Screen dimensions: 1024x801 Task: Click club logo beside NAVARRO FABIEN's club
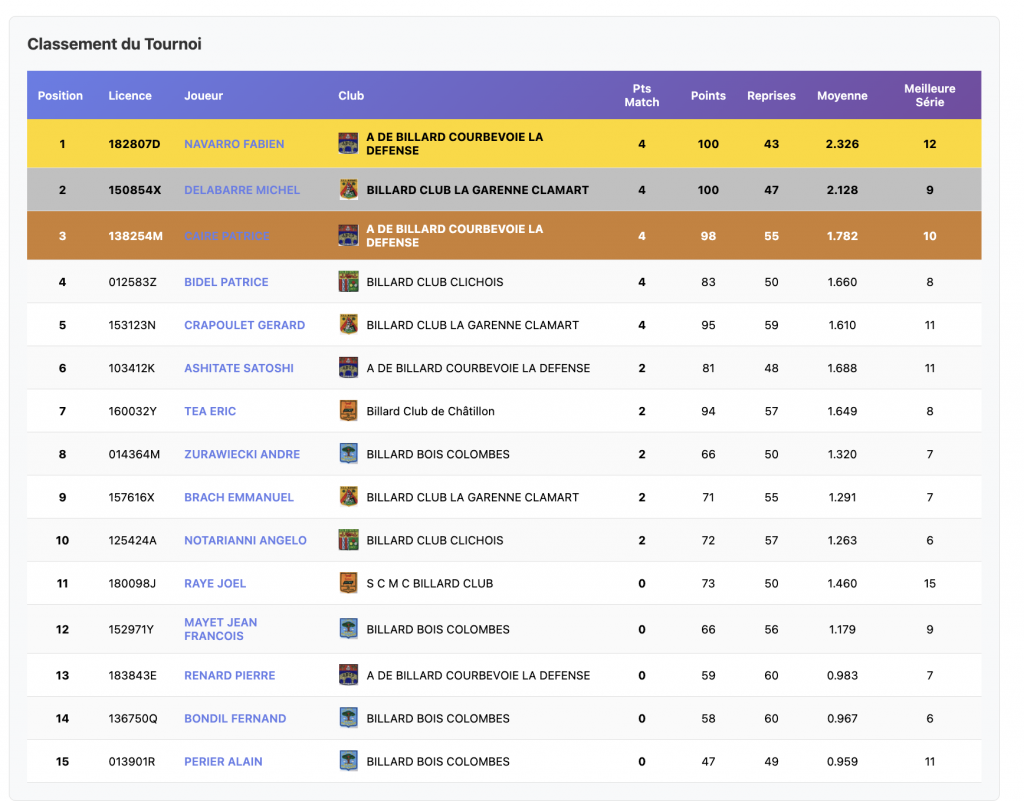pyautogui.click(x=348, y=144)
